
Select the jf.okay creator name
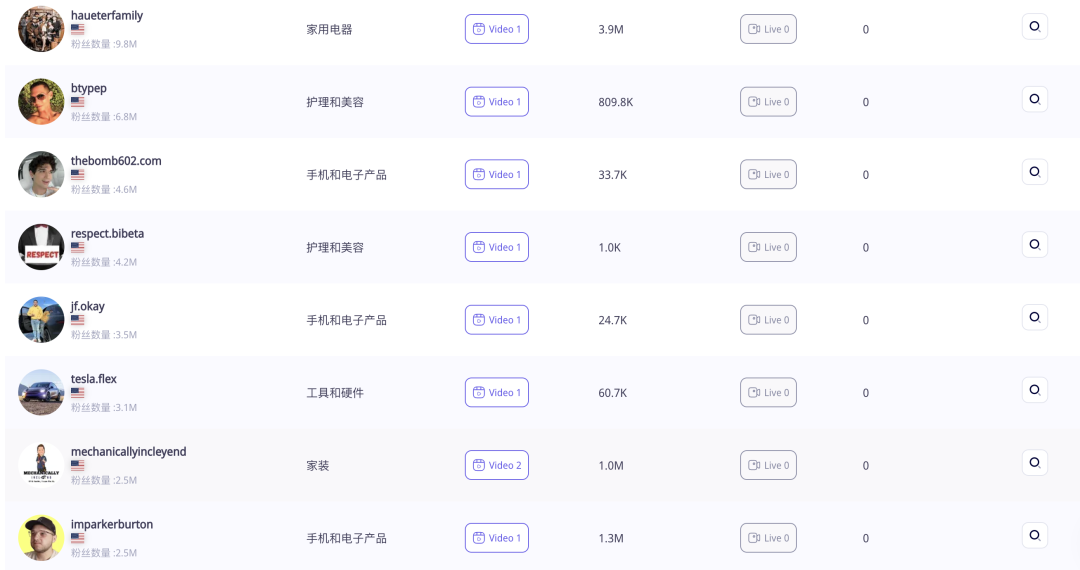pos(88,306)
